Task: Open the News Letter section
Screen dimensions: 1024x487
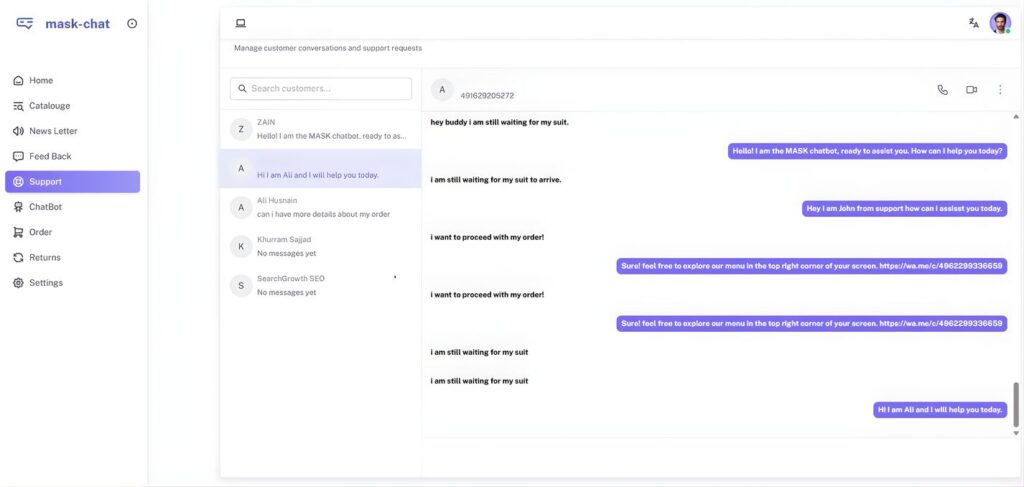Action: 52,131
